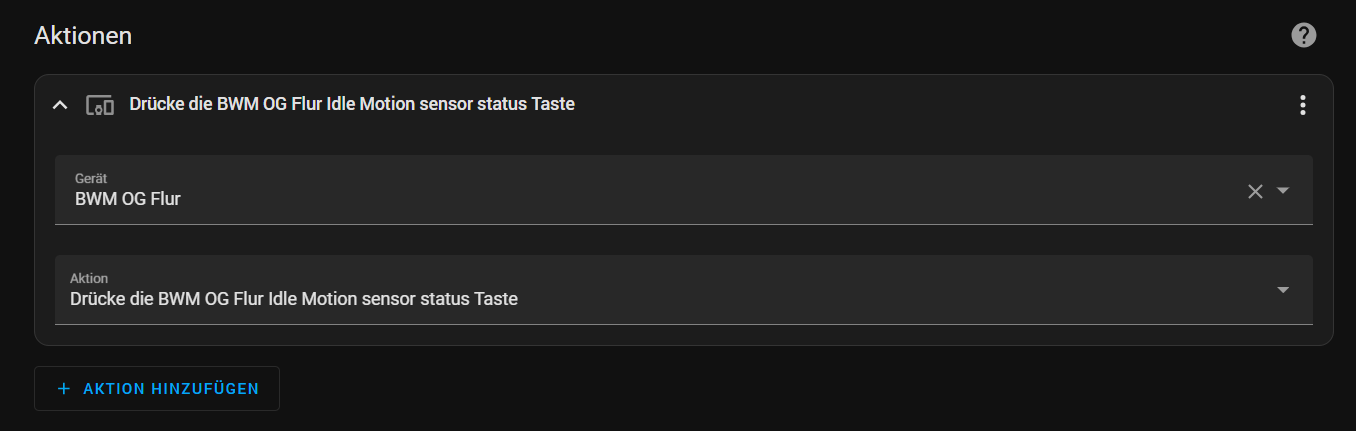Clear the Gerät field with X icon

click(x=1255, y=191)
